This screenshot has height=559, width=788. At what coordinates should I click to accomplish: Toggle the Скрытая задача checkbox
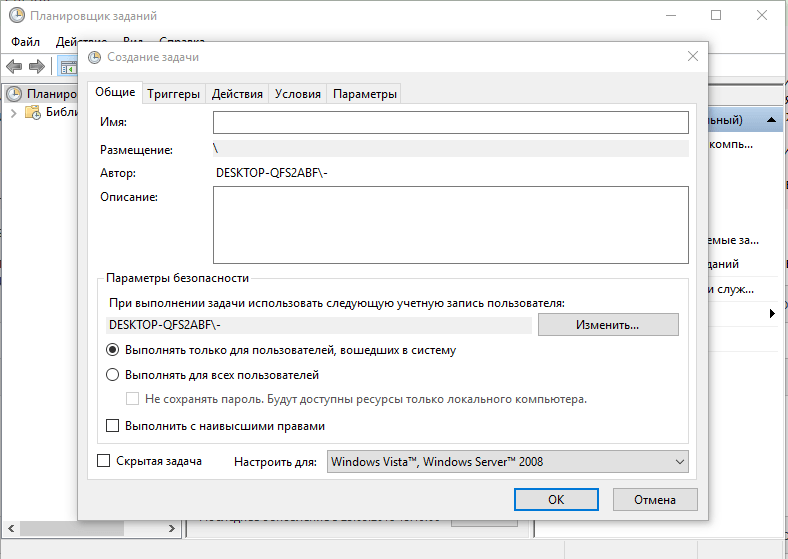tap(103, 460)
